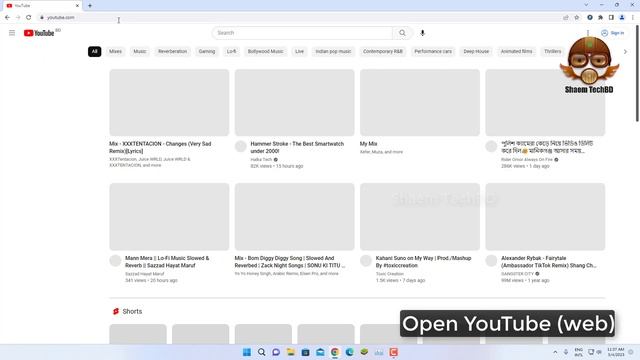Reload the page
Screen dimensions: 640x360
[x=29, y=18]
